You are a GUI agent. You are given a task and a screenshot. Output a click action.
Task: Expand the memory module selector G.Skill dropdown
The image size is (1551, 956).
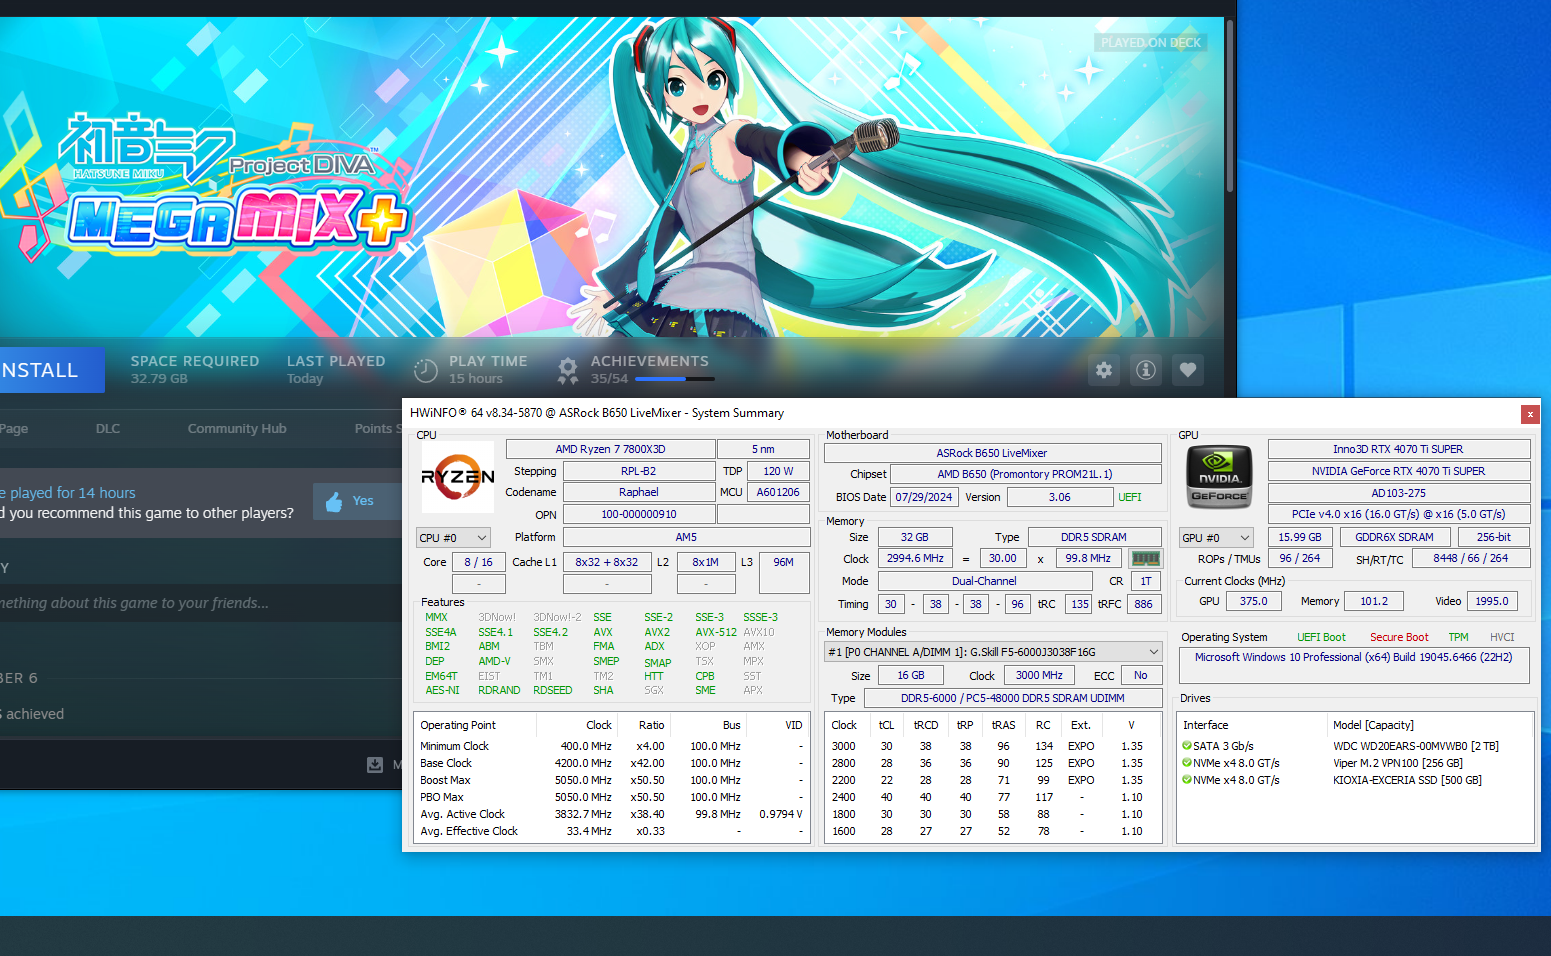point(993,651)
